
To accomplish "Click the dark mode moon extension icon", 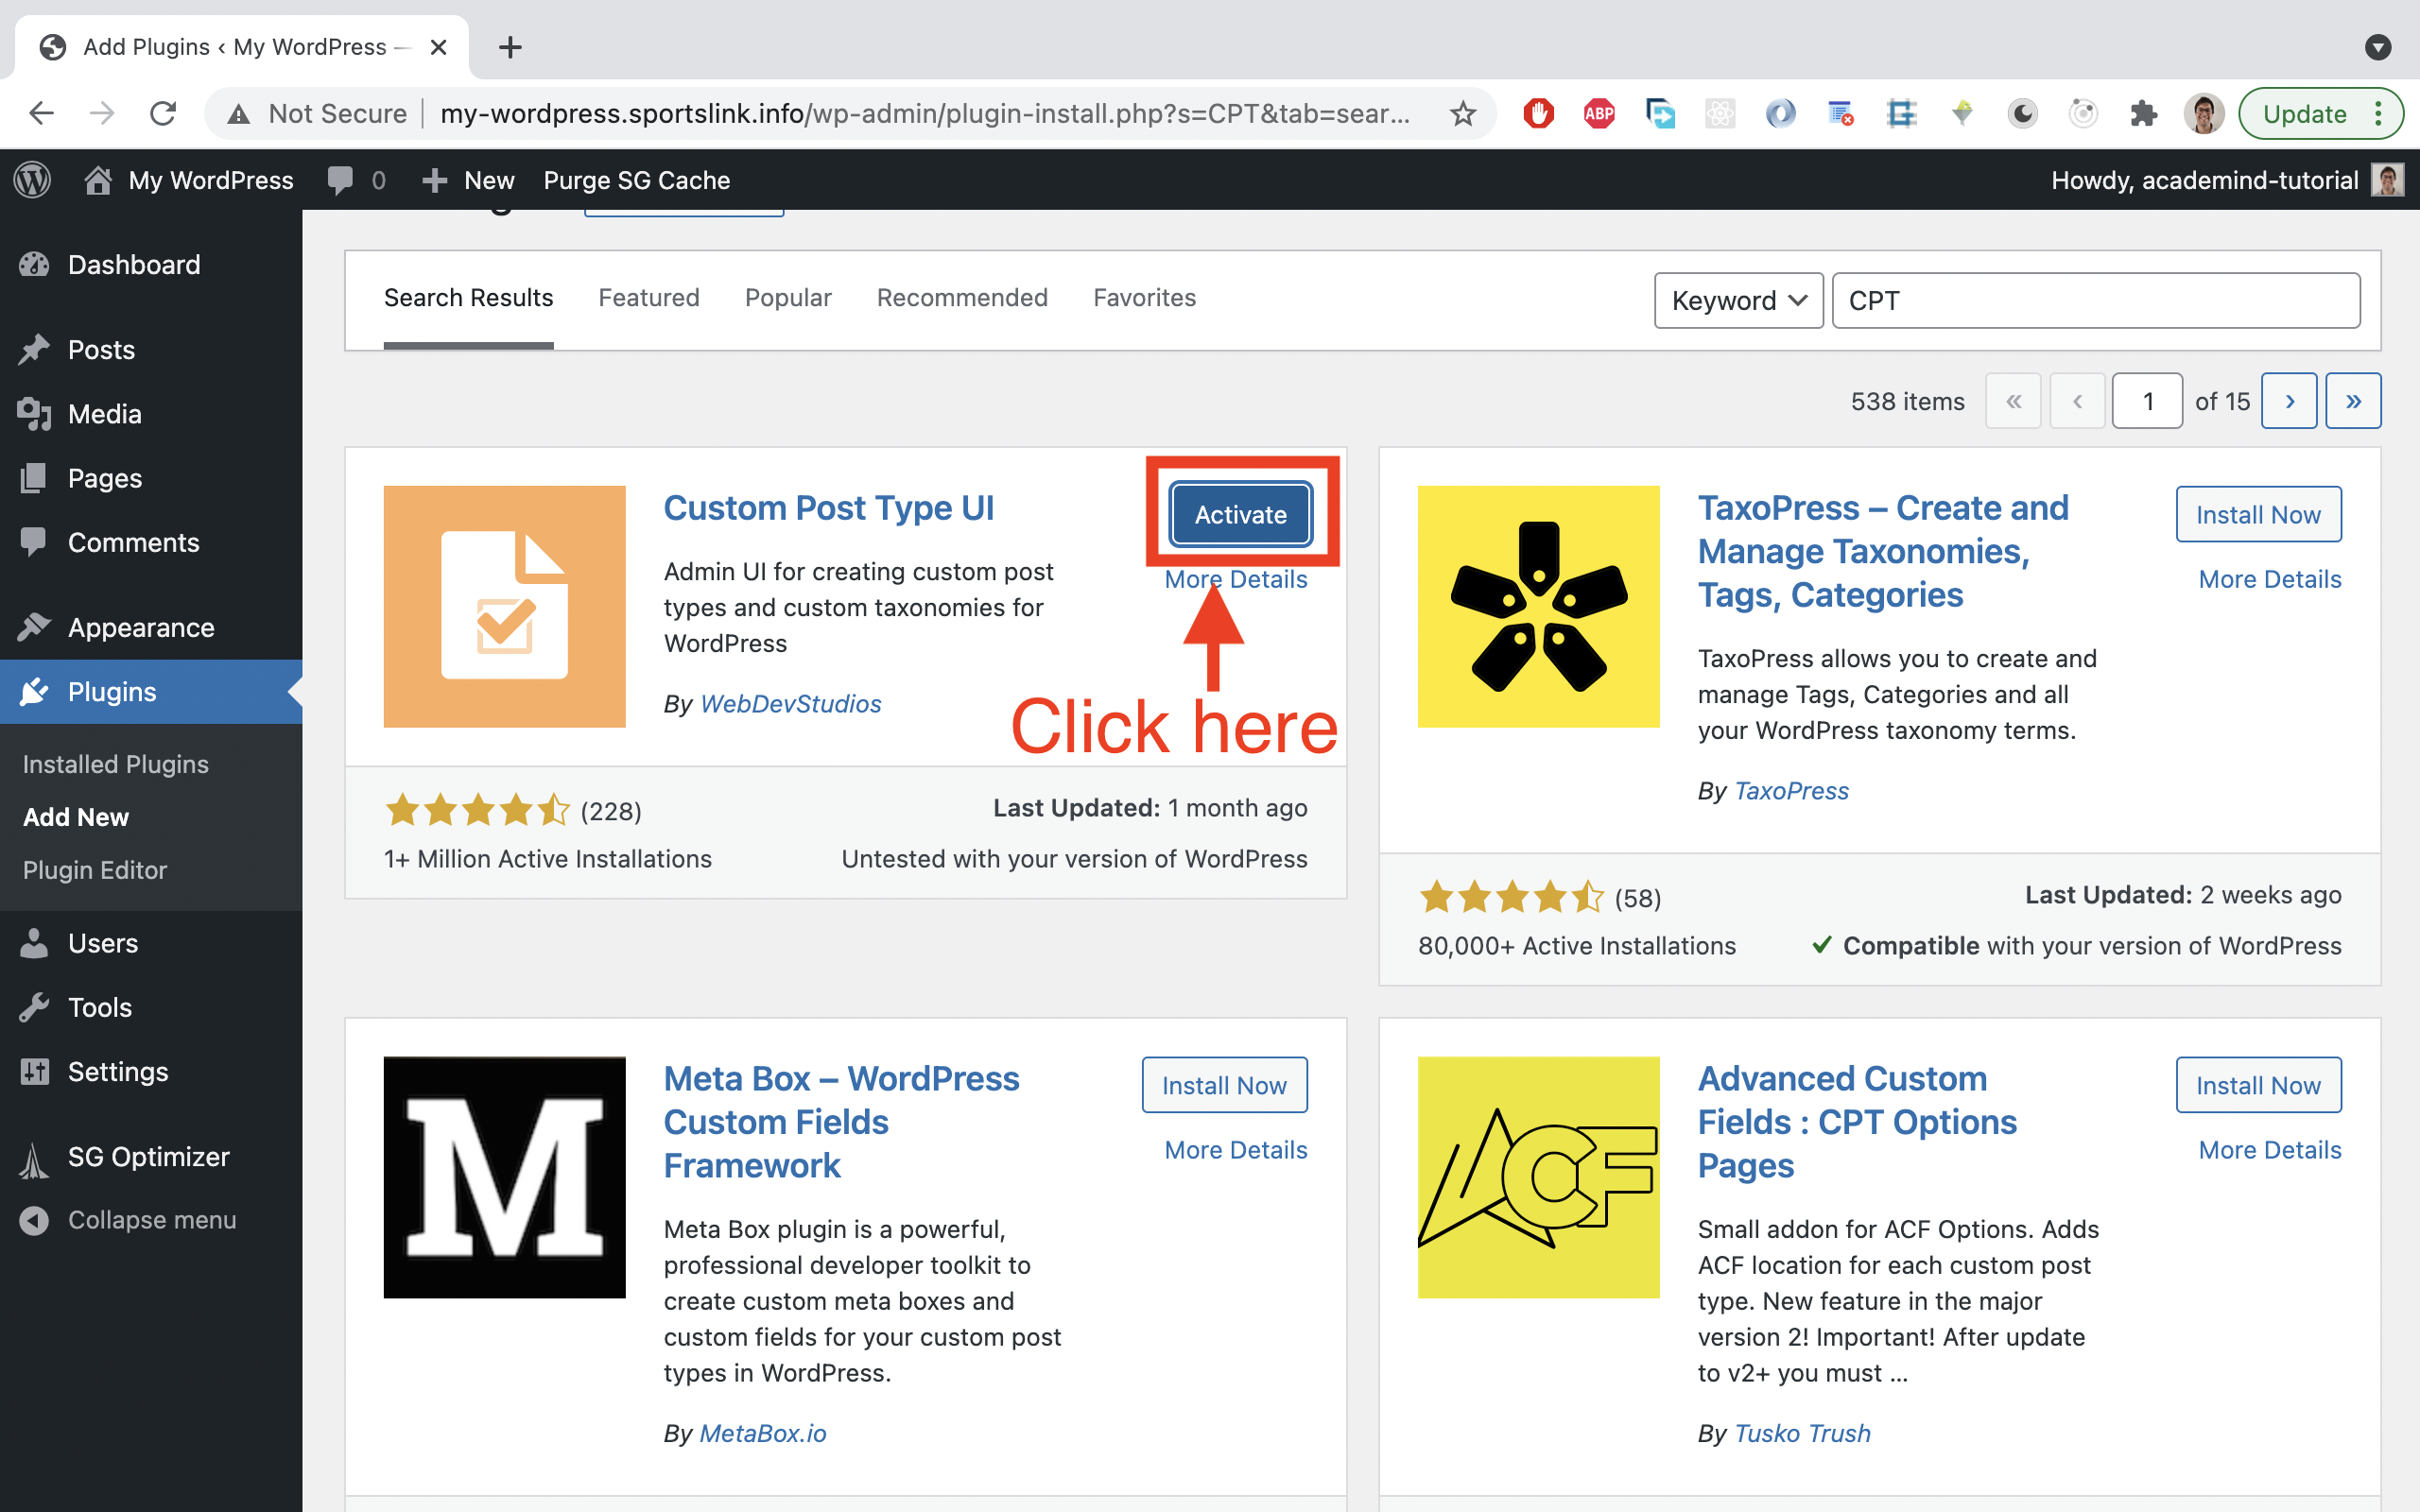I will pyautogui.click(x=2022, y=113).
